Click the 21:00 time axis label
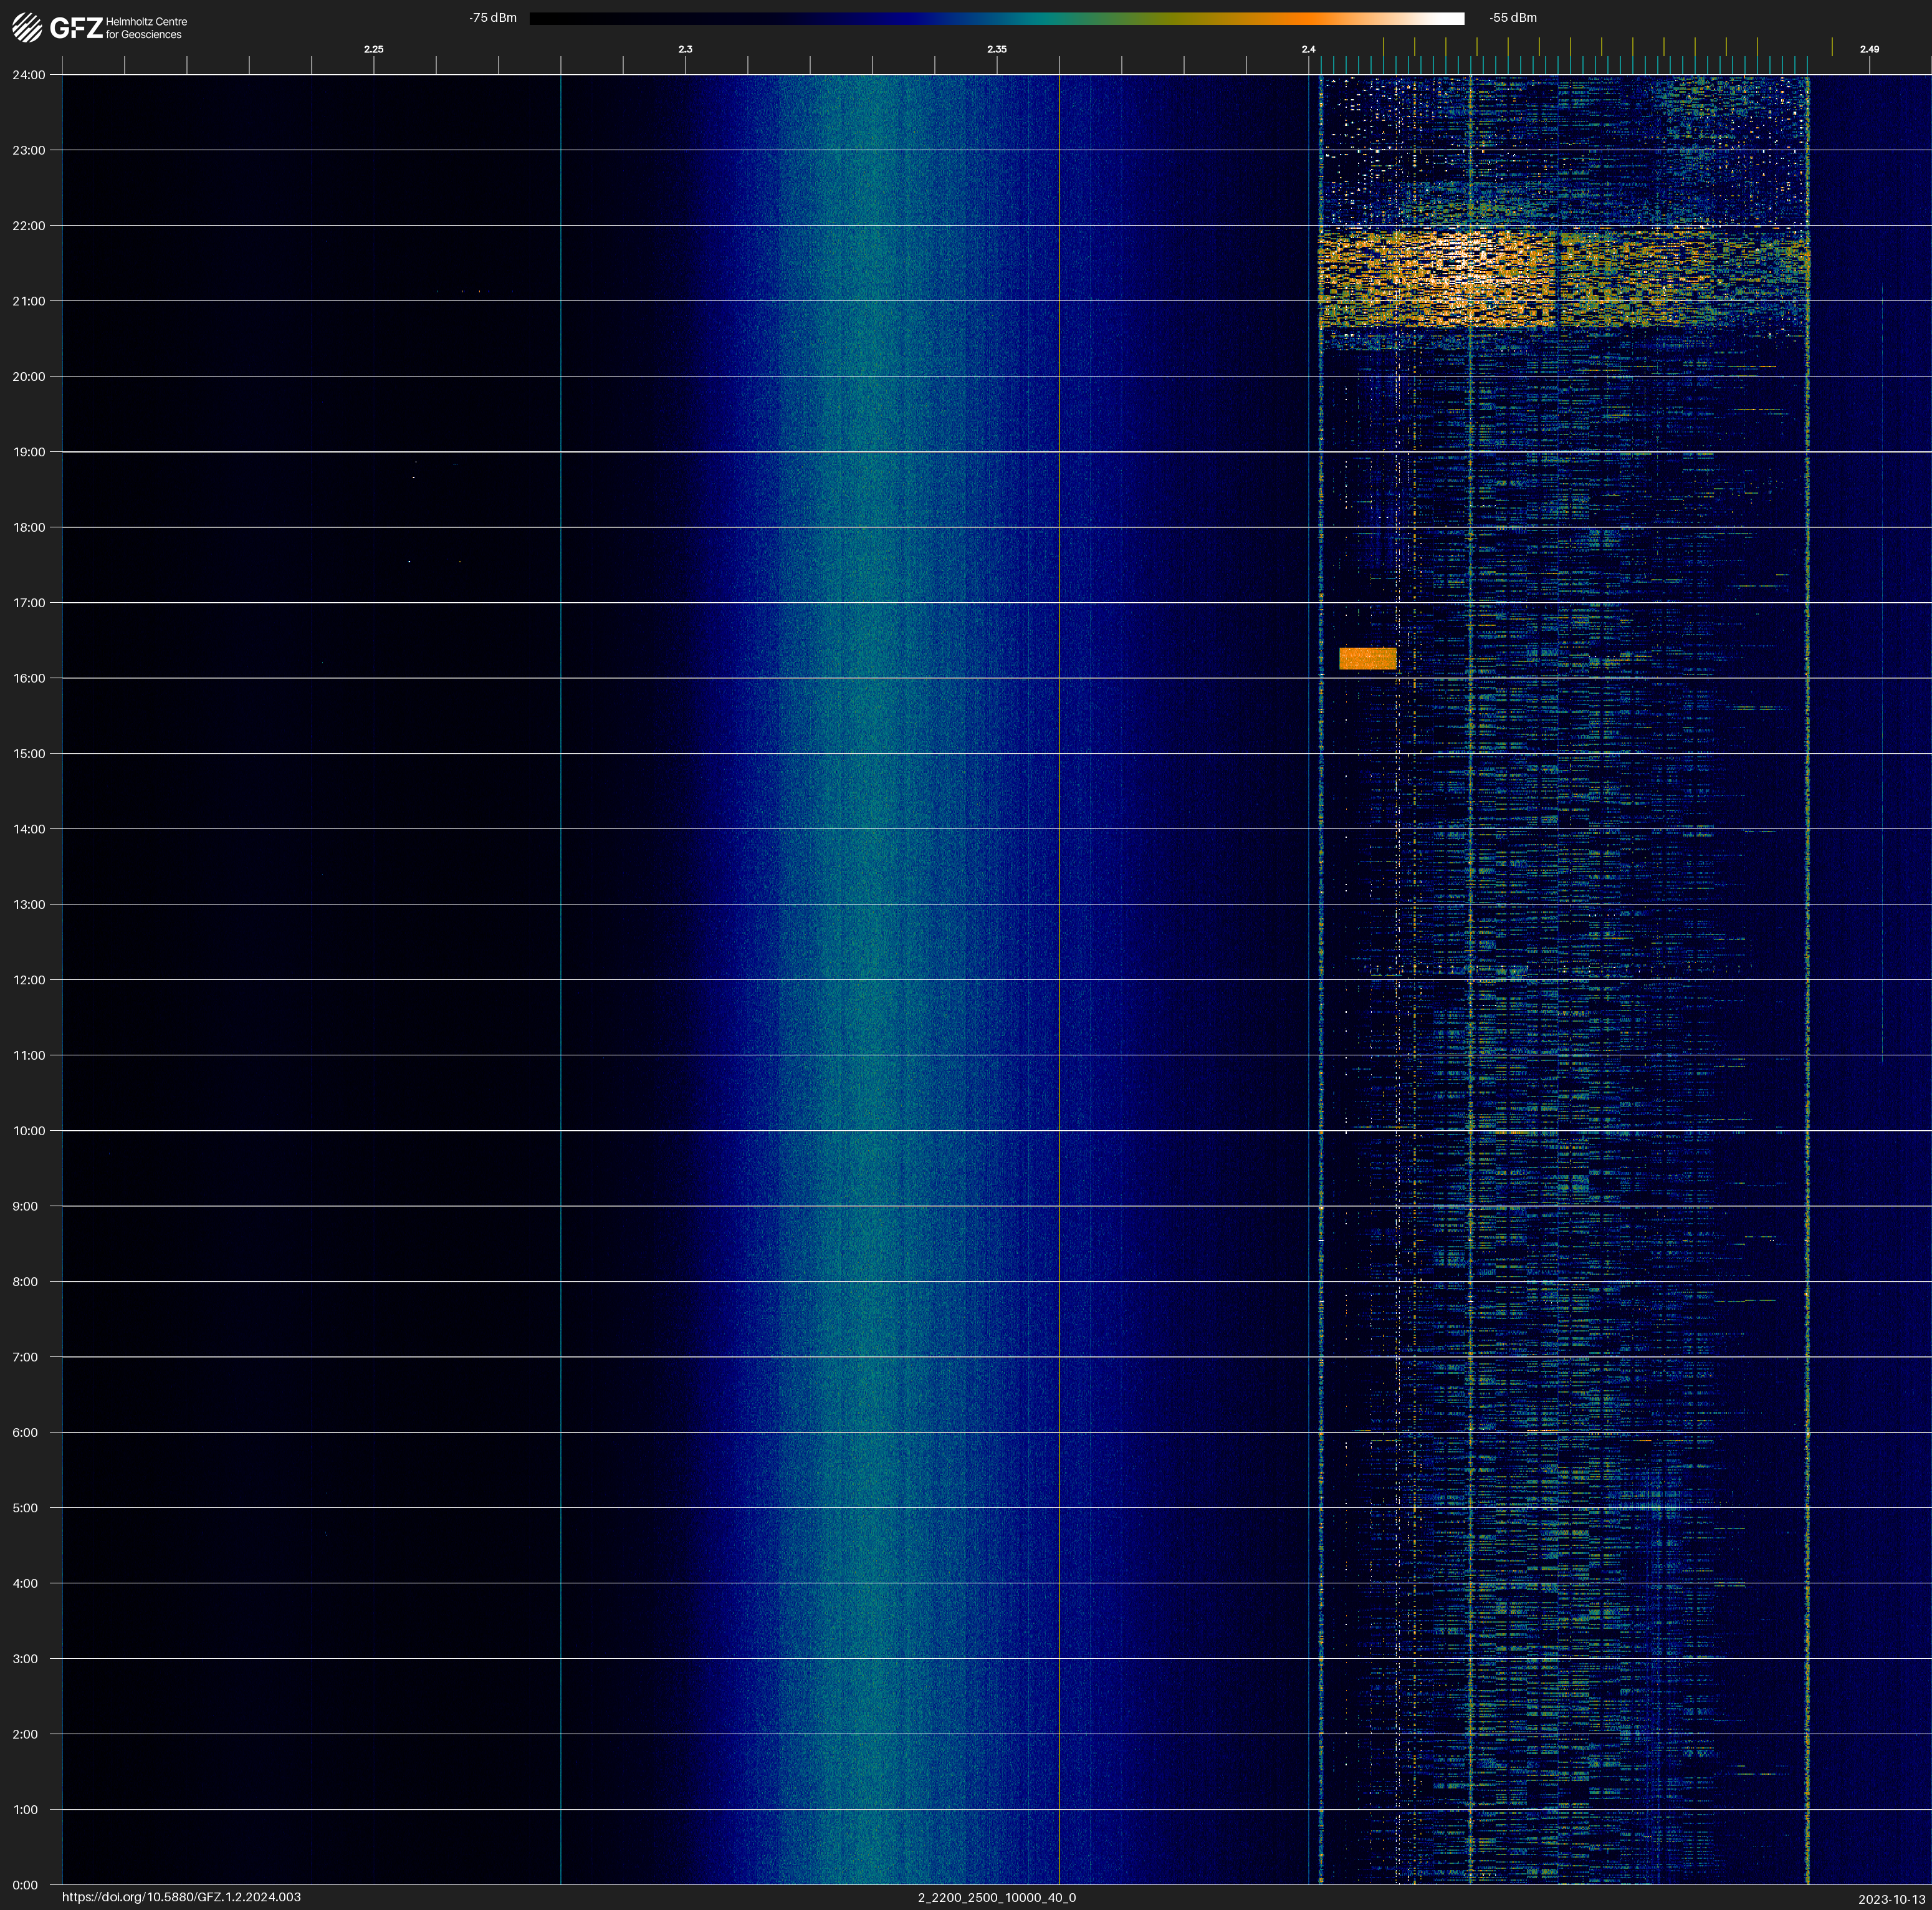Image resolution: width=1932 pixels, height=1910 pixels. pos(29,301)
